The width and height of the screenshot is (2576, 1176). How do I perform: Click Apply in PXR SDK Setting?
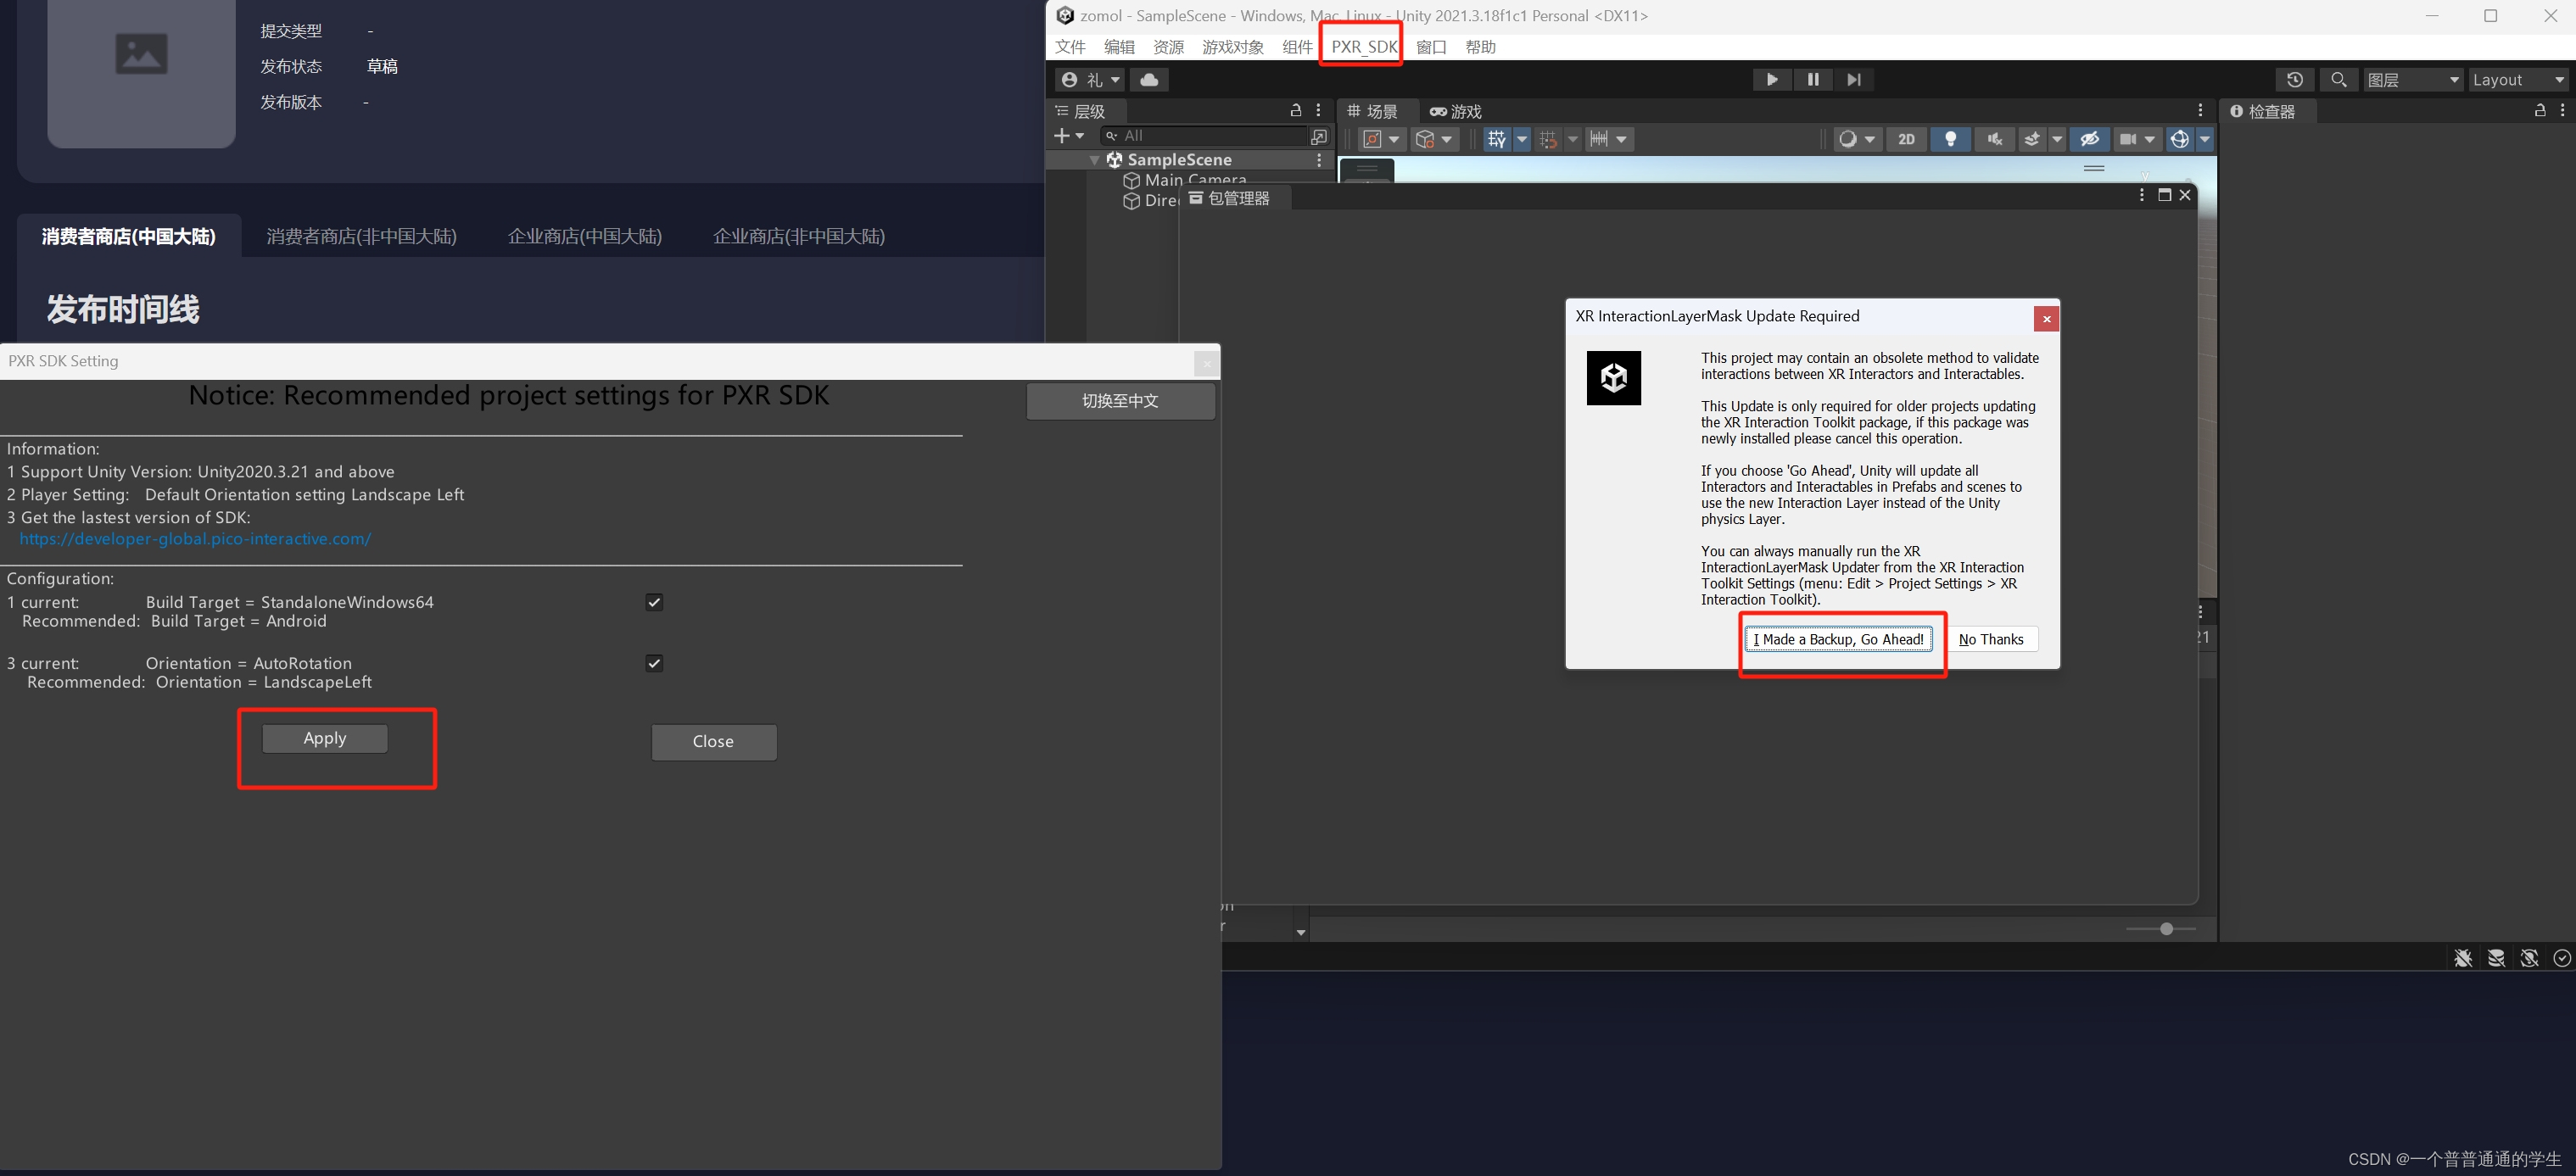(x=324, y=738)
